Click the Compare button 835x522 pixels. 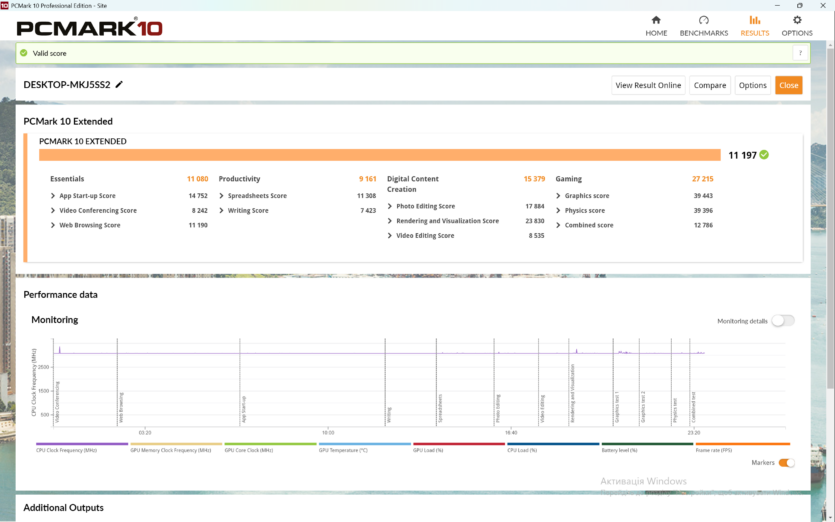pos(710,85)
